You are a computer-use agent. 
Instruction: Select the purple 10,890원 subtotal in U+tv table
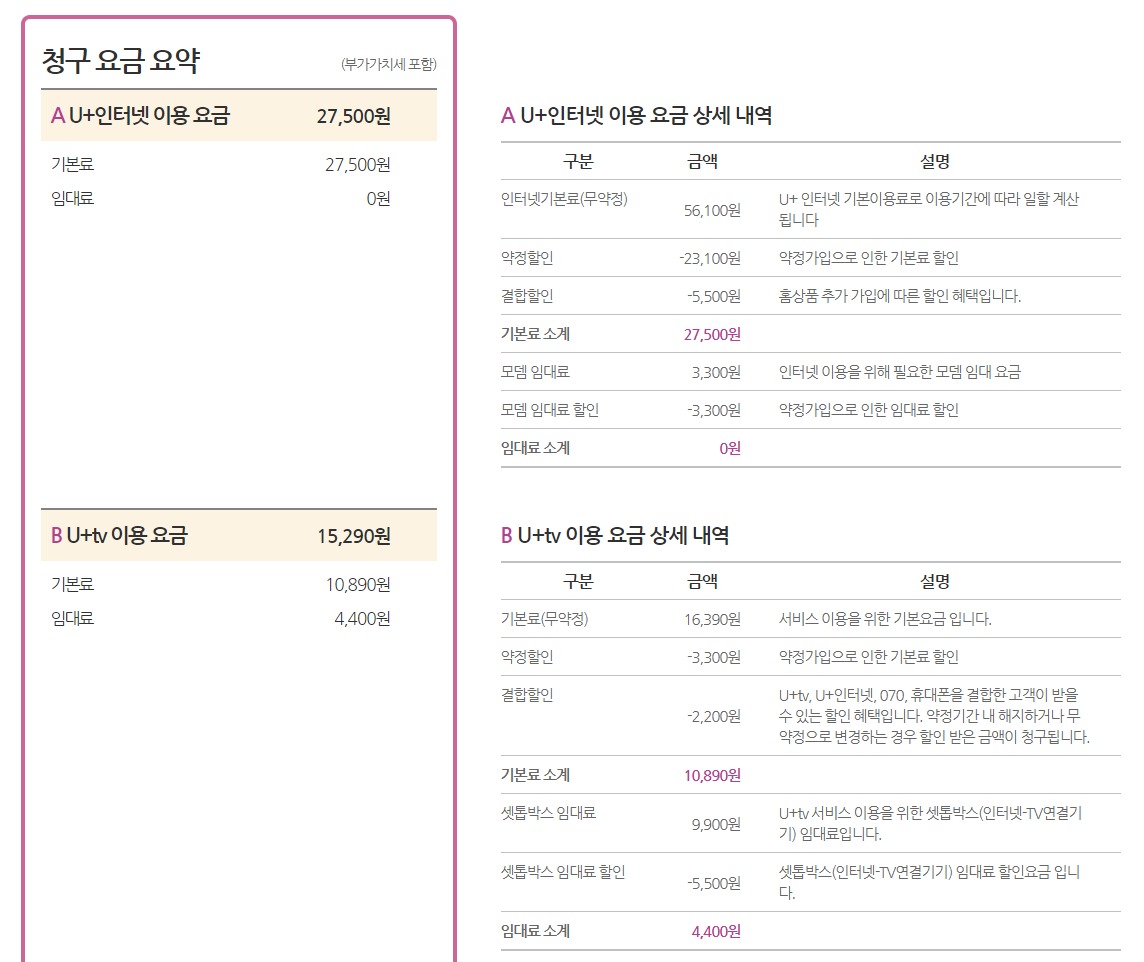[x=712, y=776]
